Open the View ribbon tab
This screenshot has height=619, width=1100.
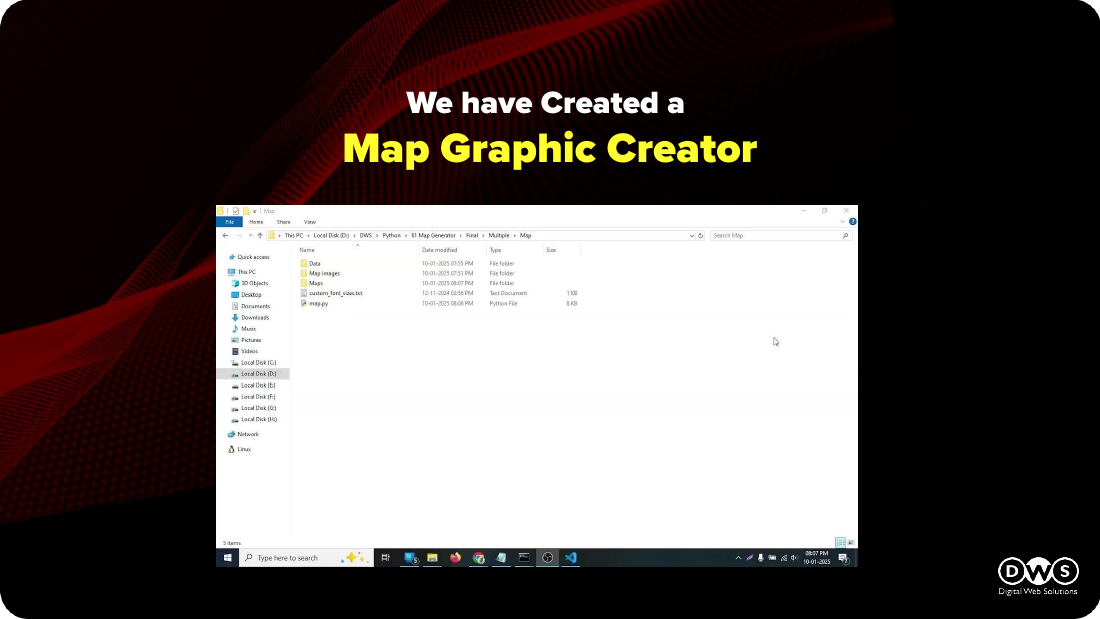click(309, 222)
